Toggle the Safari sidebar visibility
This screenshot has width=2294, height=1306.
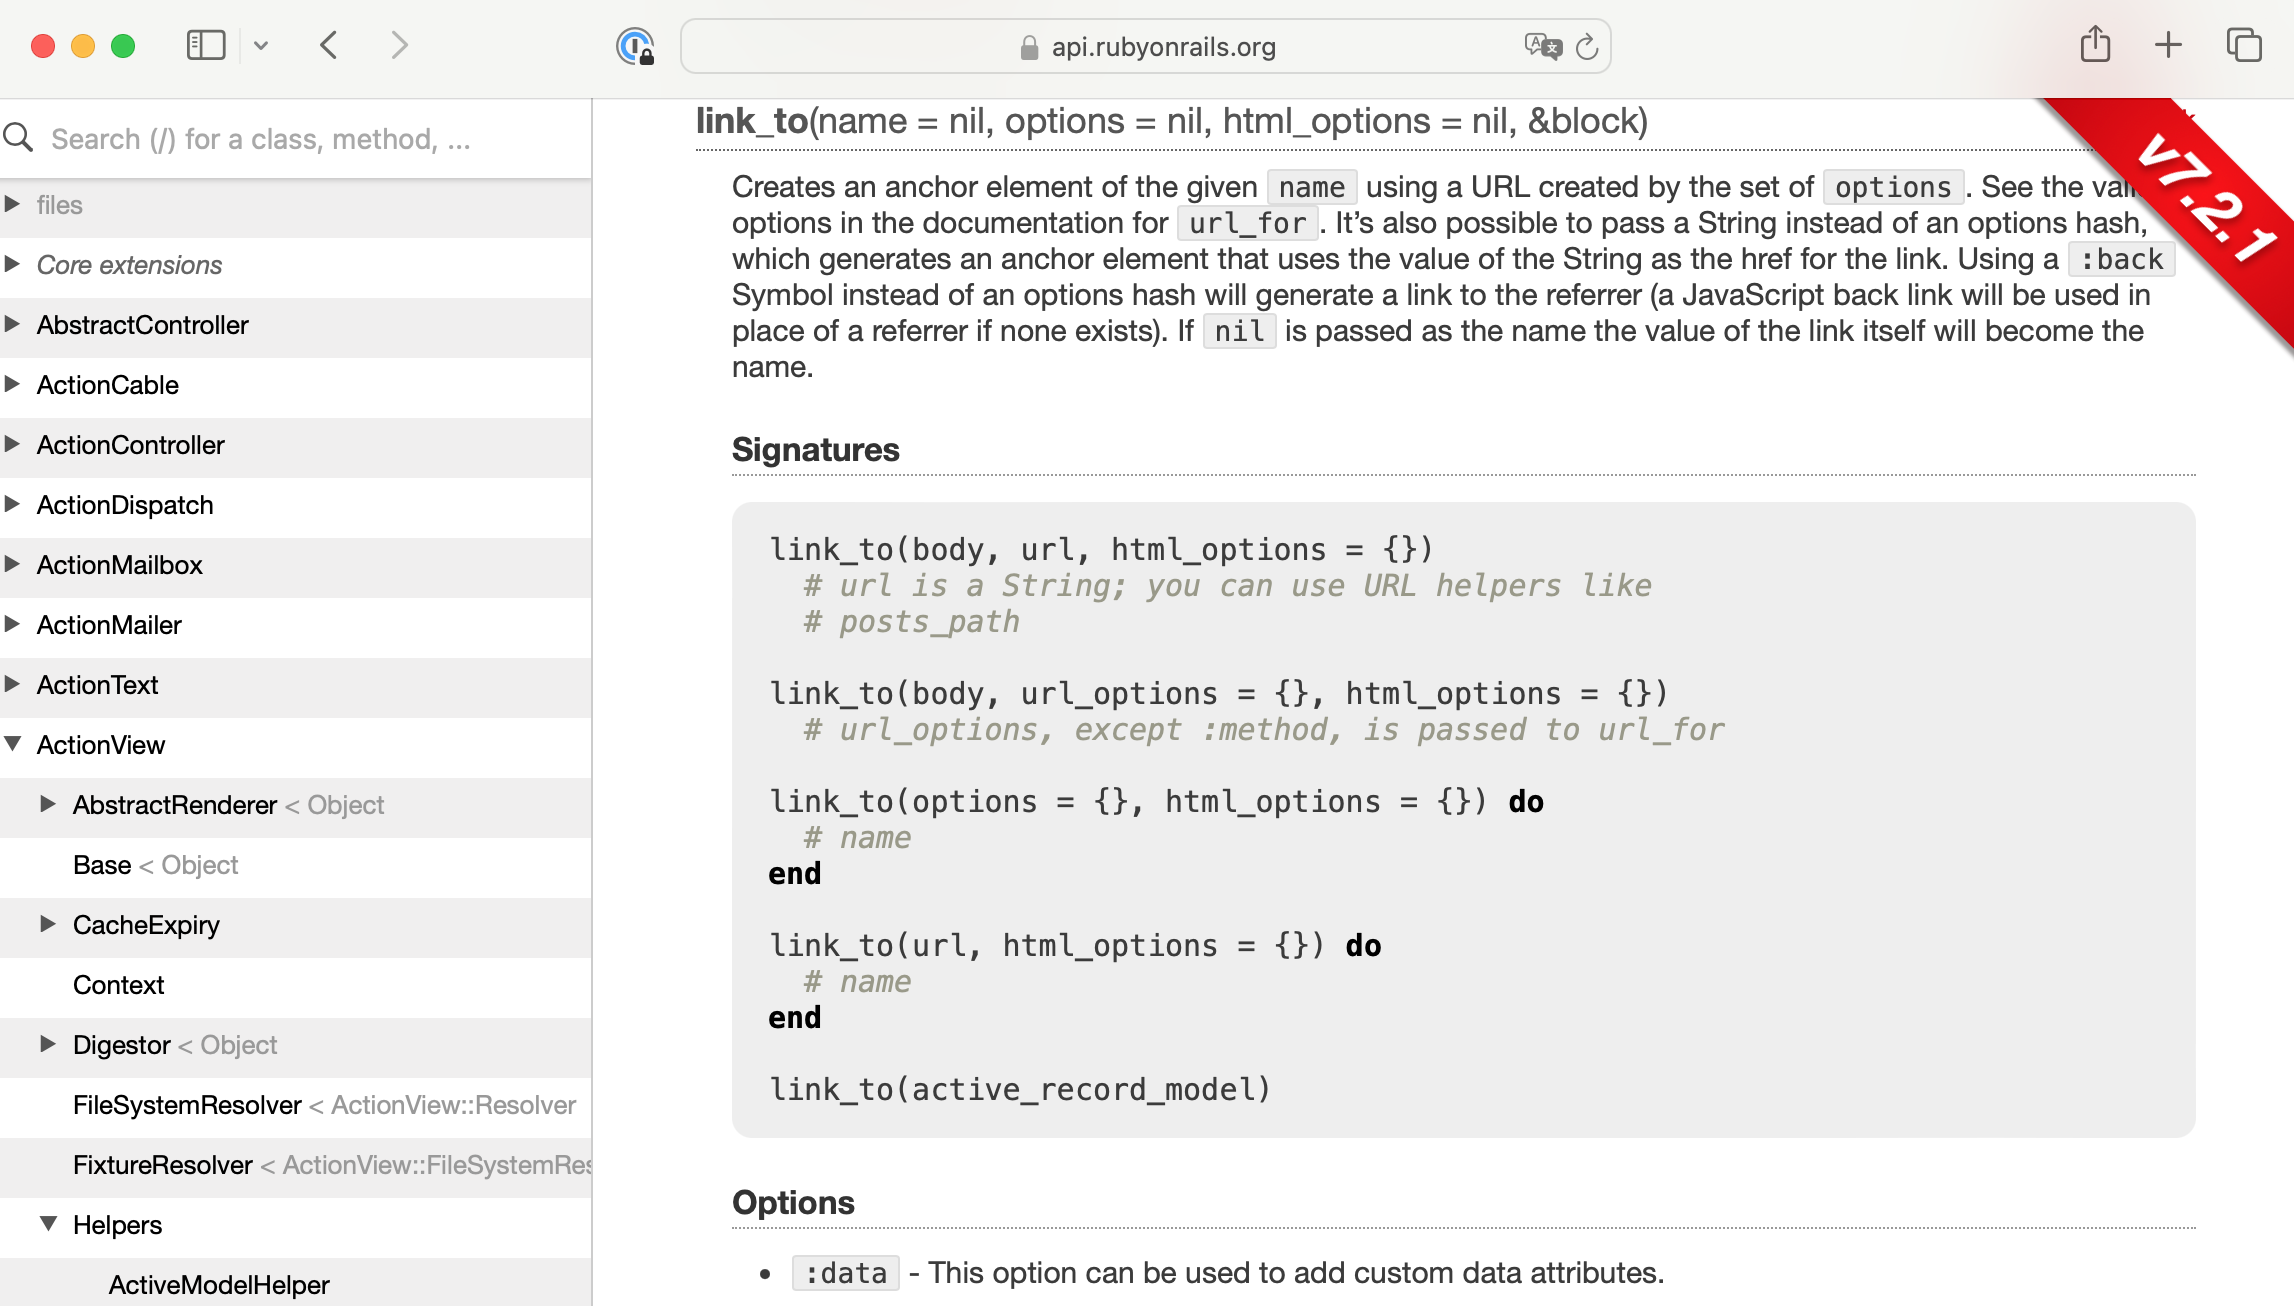tap(205, 44)
